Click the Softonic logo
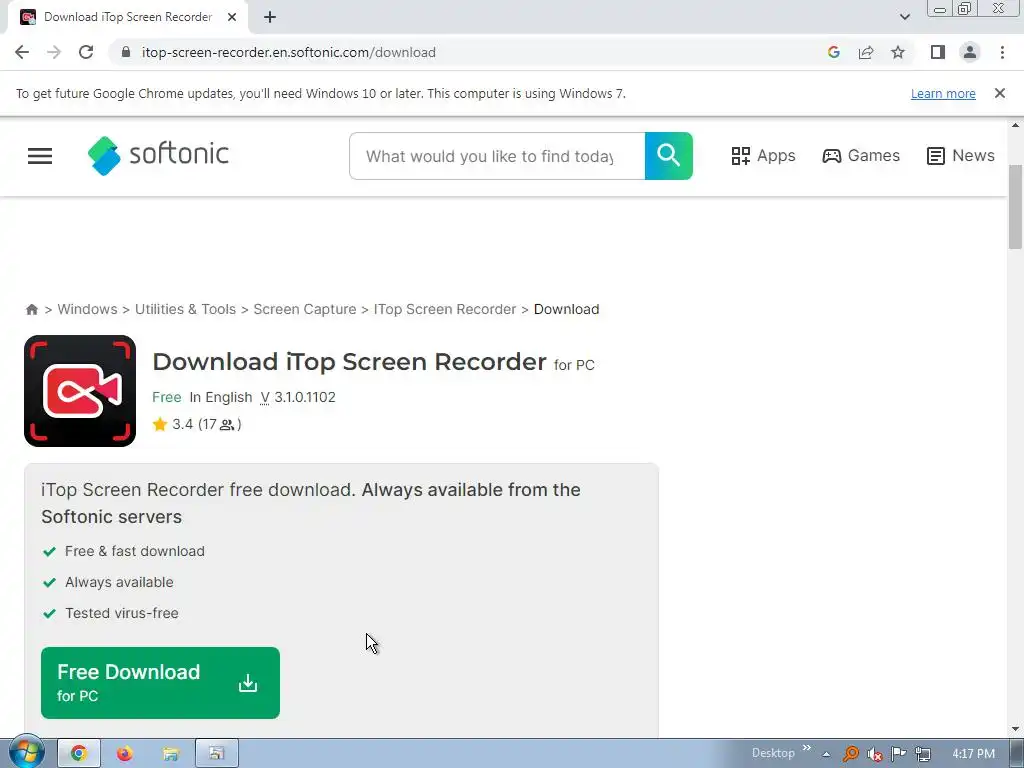The image size is (1024, 768). point(158,155)
